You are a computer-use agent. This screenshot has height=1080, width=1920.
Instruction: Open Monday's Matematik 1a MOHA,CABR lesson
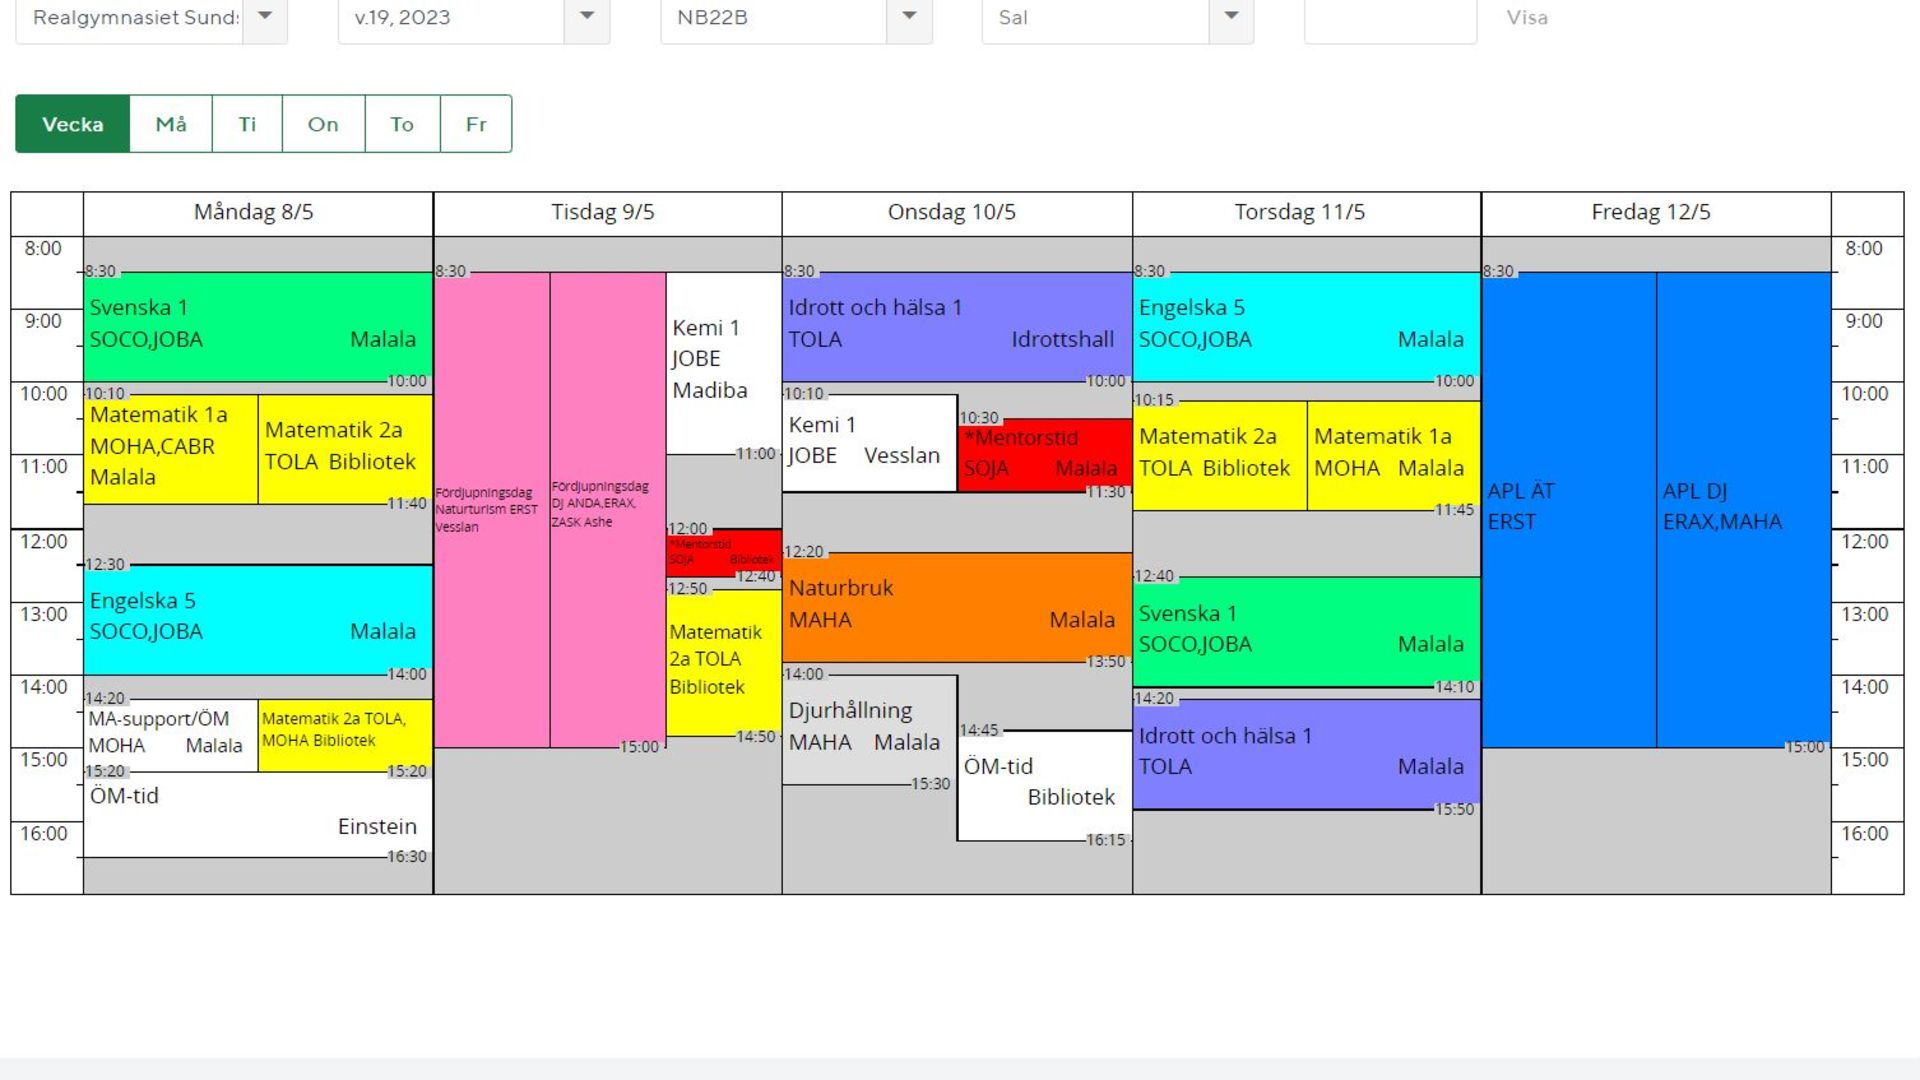pyautogui.click(x=171, y=448)
